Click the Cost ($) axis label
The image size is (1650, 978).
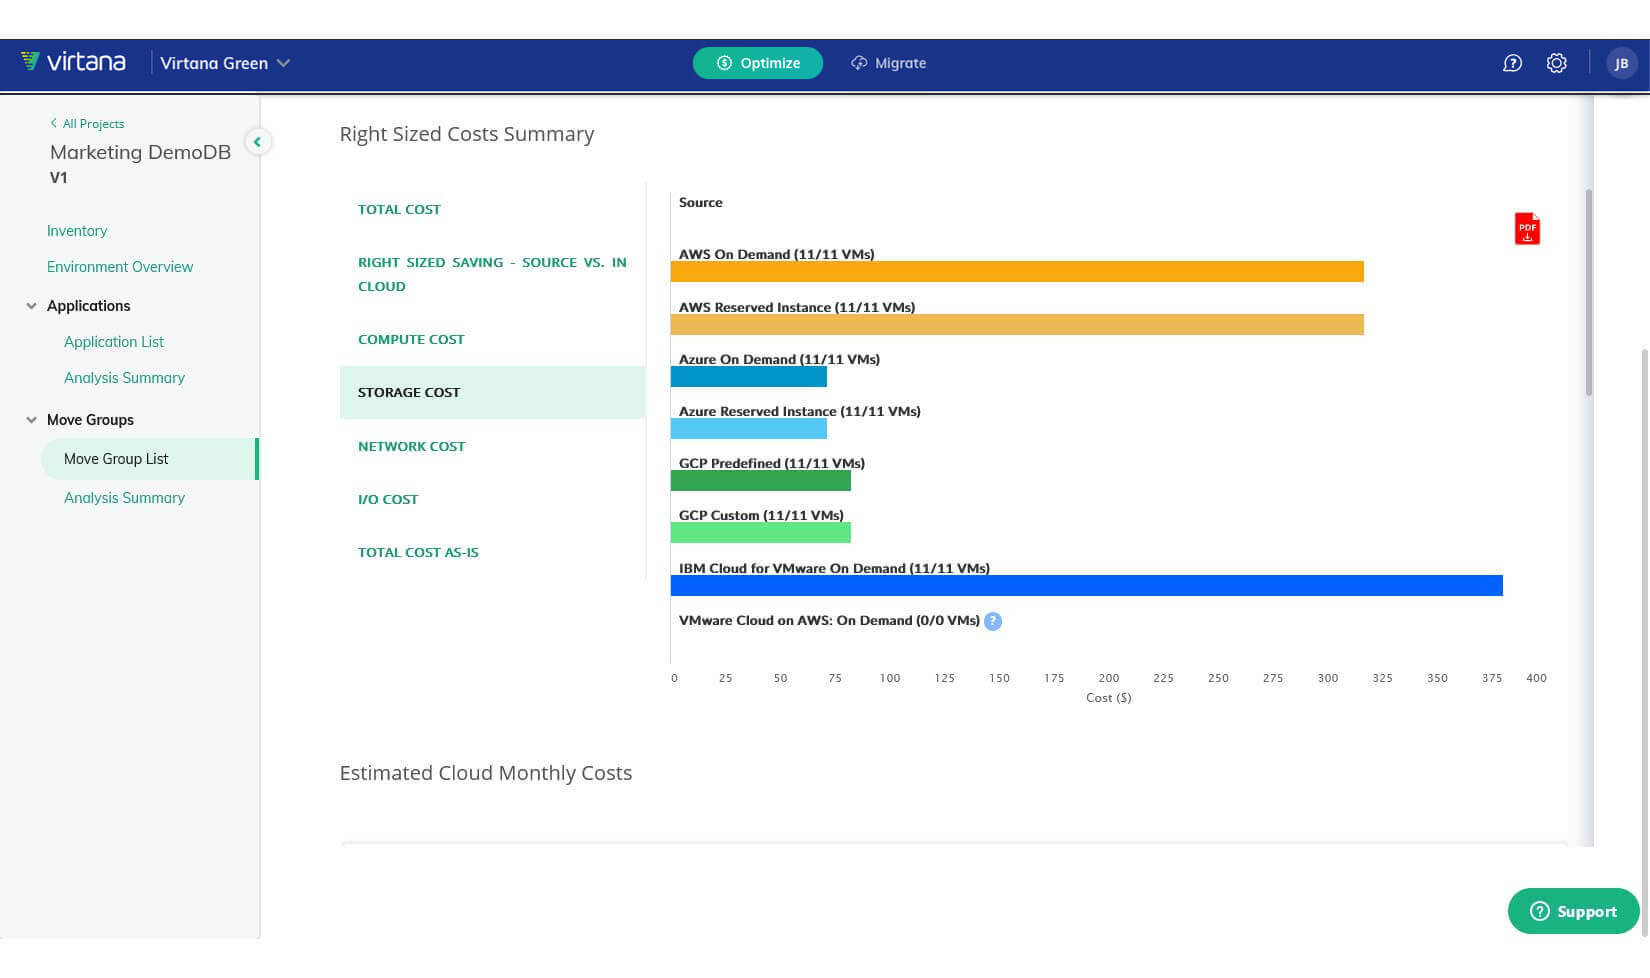click(1108, 698)
